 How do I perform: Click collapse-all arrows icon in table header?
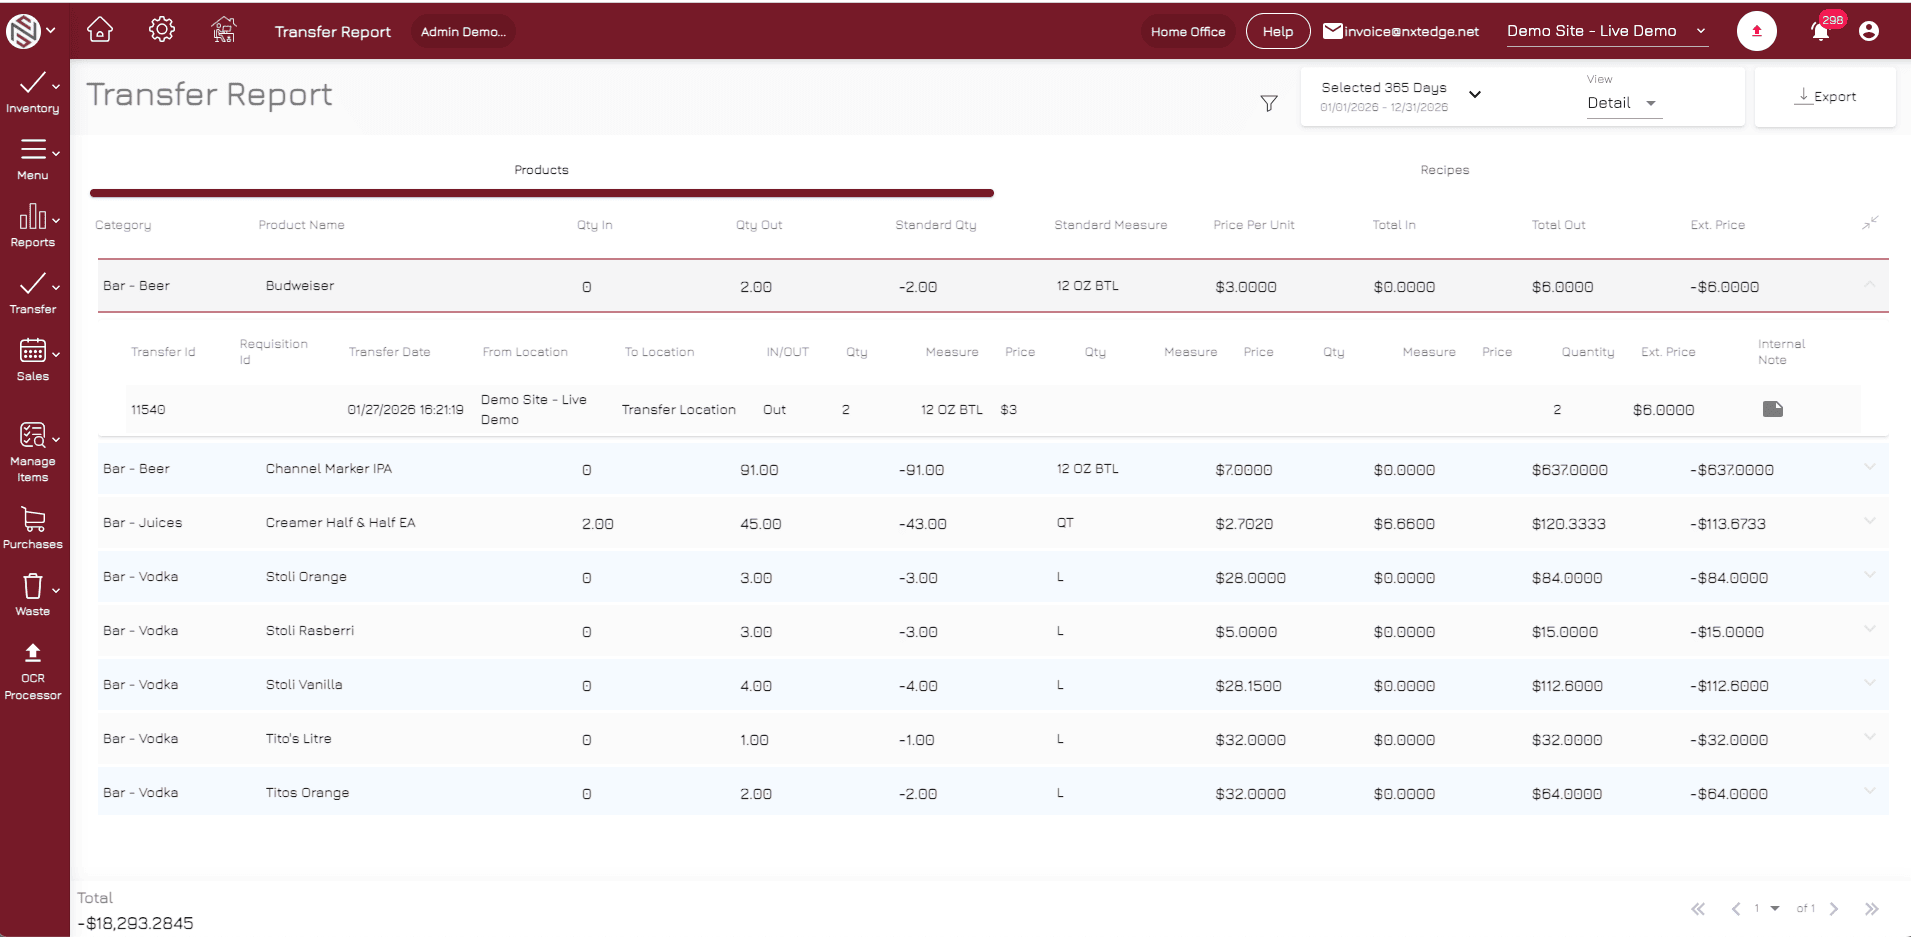1870,223
